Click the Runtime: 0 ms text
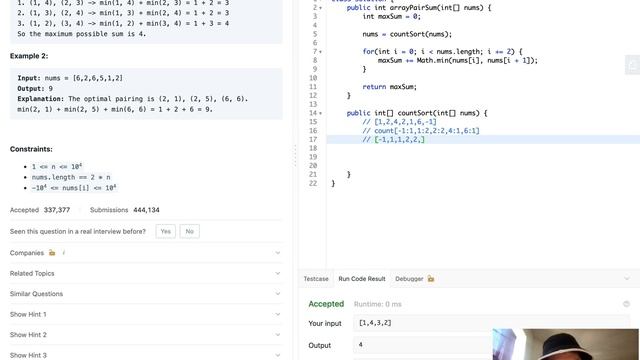Image resolution: width=640 pixels, height=360 pixels. coord(378,304)
